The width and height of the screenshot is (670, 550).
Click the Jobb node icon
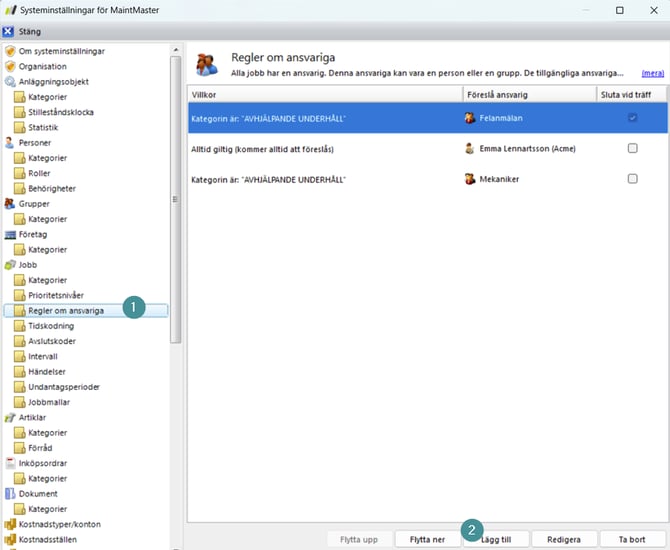(10, 265)
